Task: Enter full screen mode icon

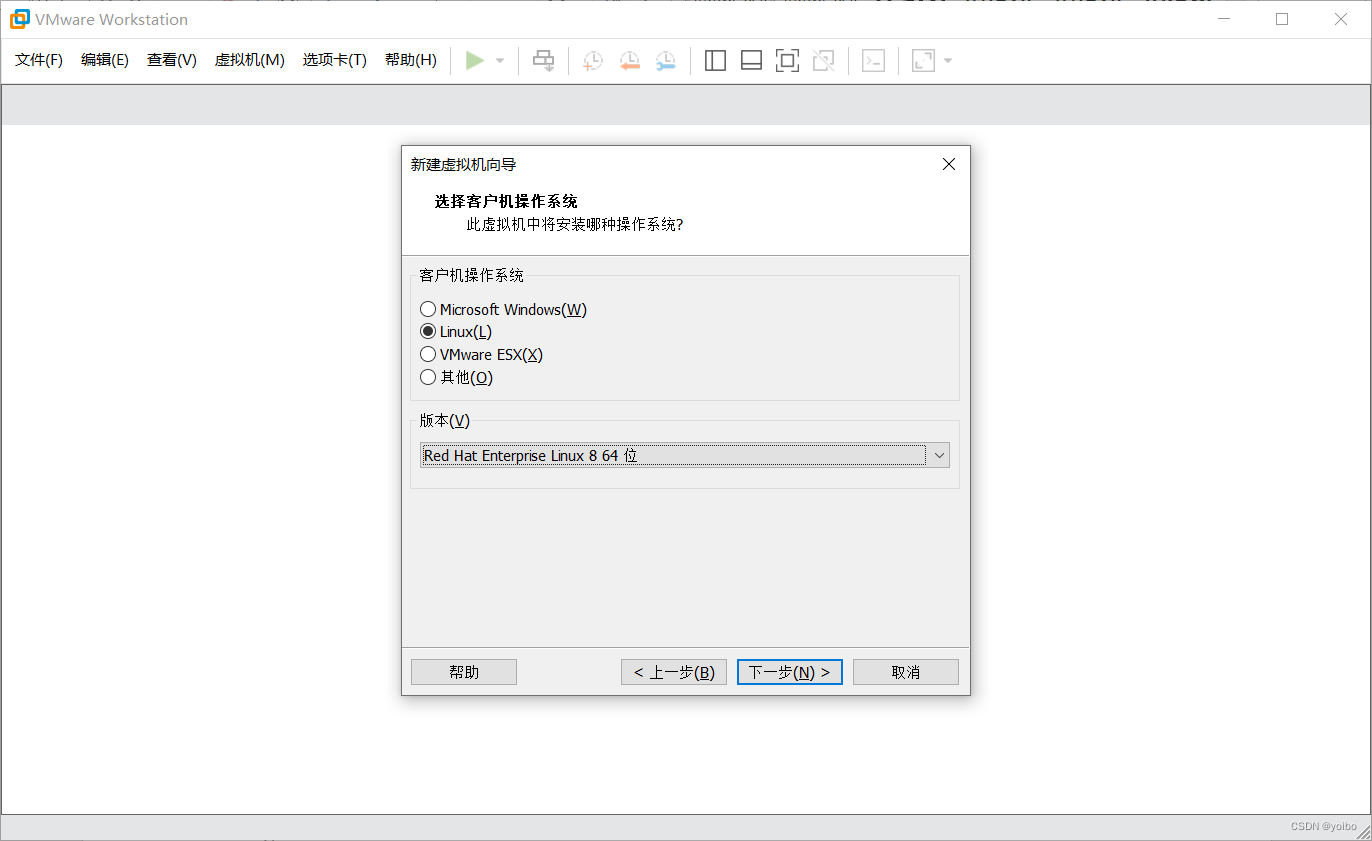Action: pos(787,61)
